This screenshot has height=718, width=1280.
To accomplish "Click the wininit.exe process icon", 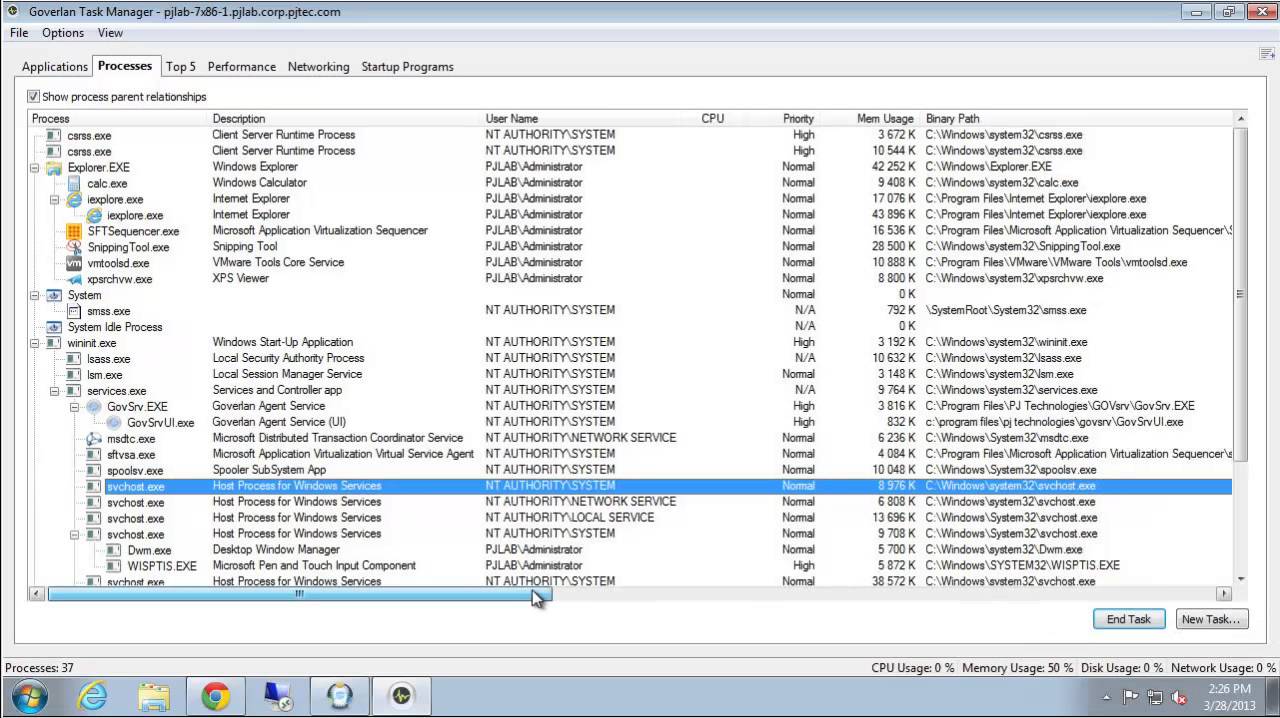I will [x=54, y=343].
